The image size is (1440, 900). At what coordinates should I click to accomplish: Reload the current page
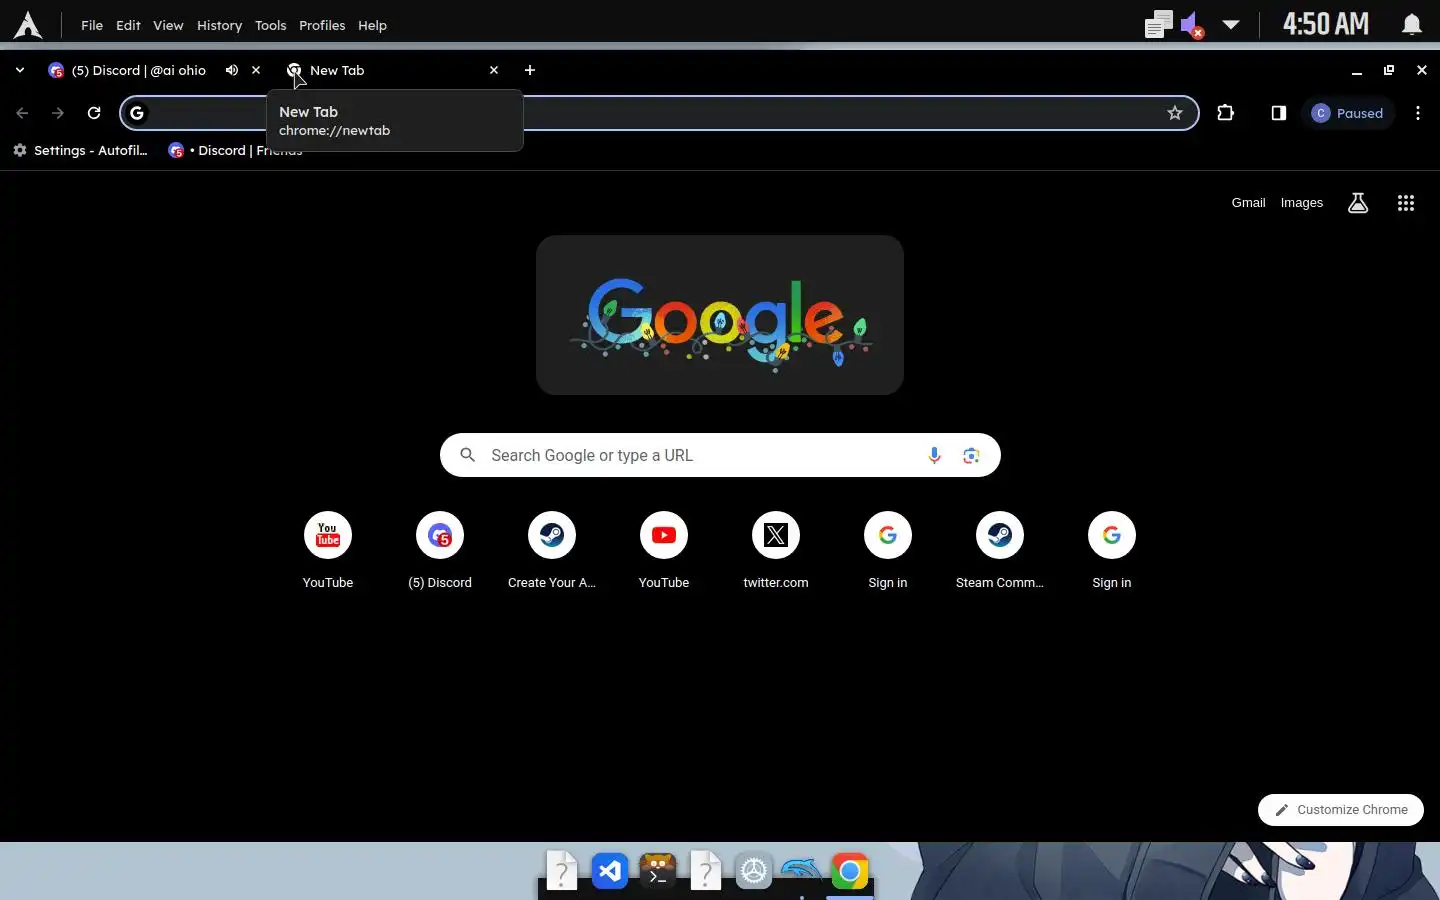(94, 113)
